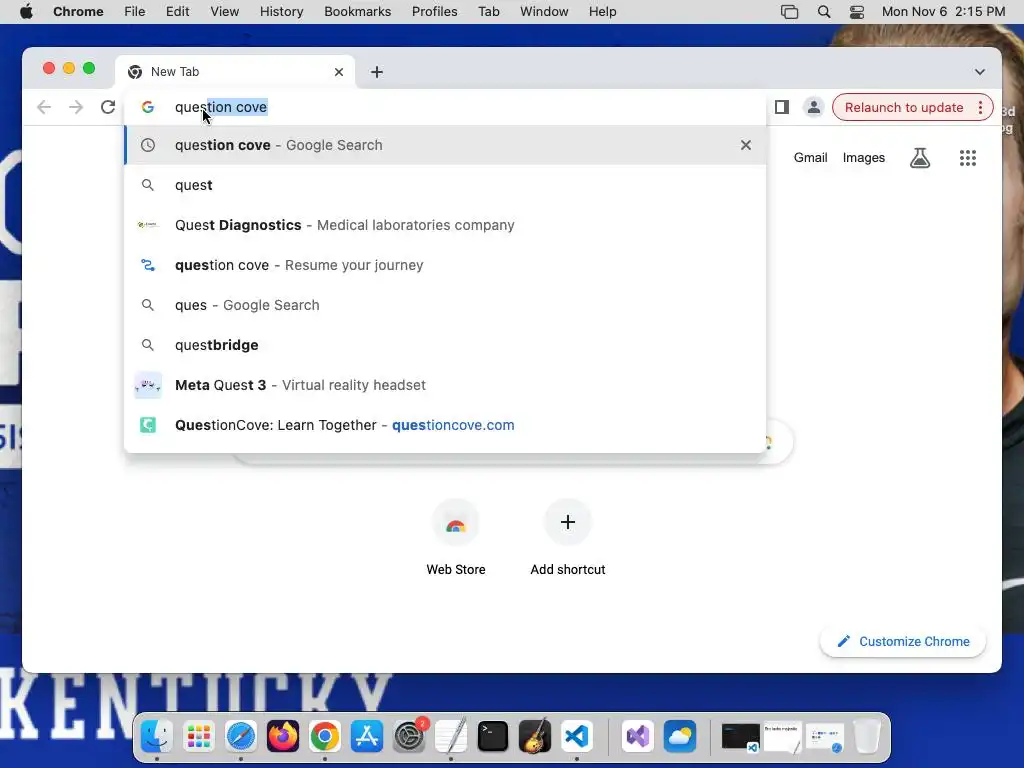Click the Chrome reload page icon
The height and width of the screenshot is (768, 1024).
click(x=108, y=107)
